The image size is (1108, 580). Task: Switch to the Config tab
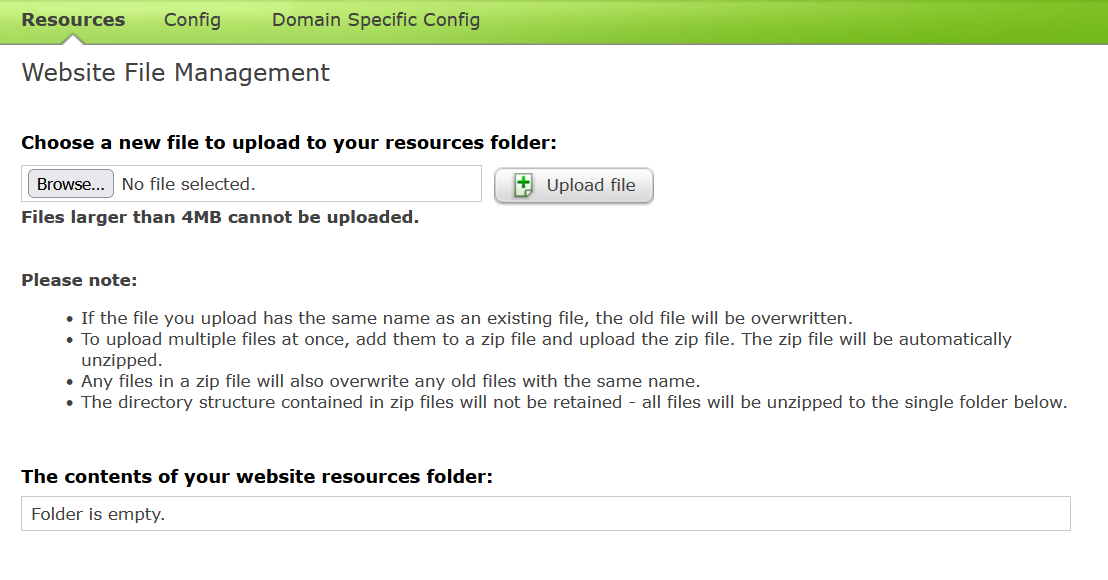192,20
